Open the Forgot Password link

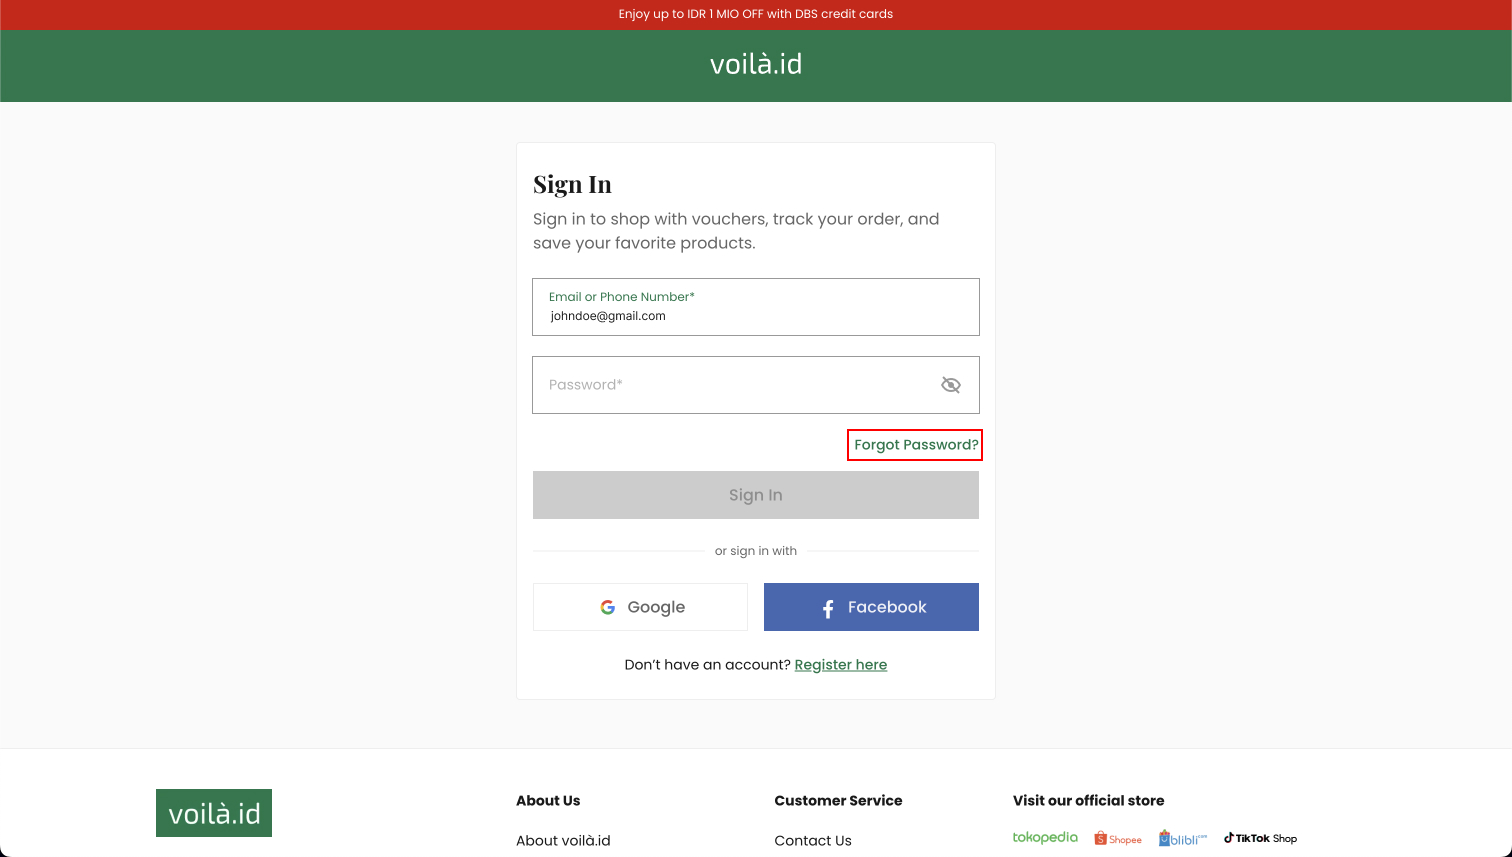coord(916,445)
